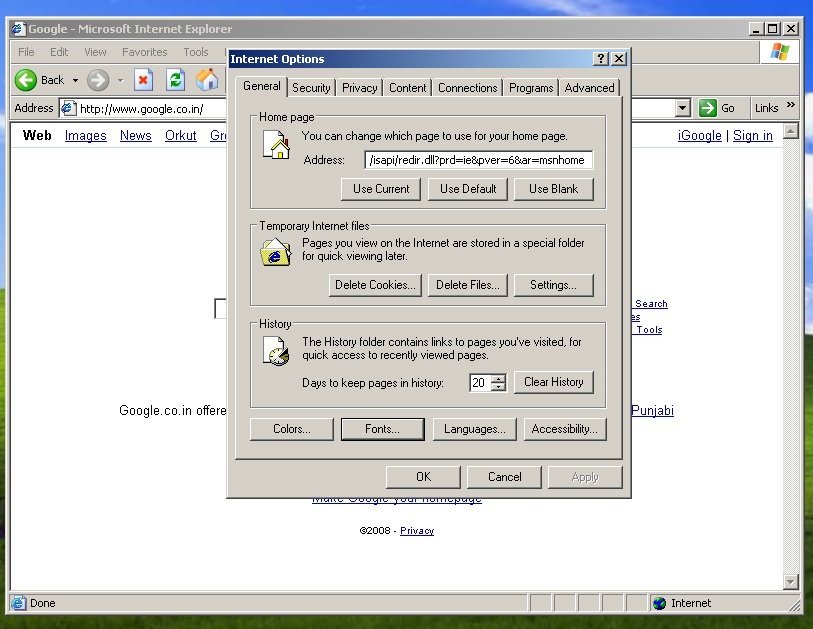Click the Use Blank button
The width and height of the screenshot is (813, 629).
click(x=553, y=189)
